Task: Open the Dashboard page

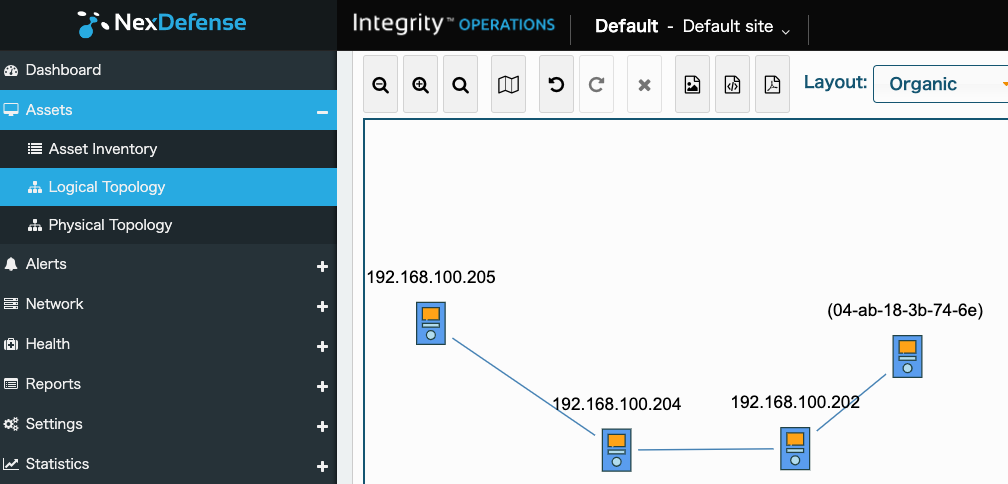Action: (63, 70)
